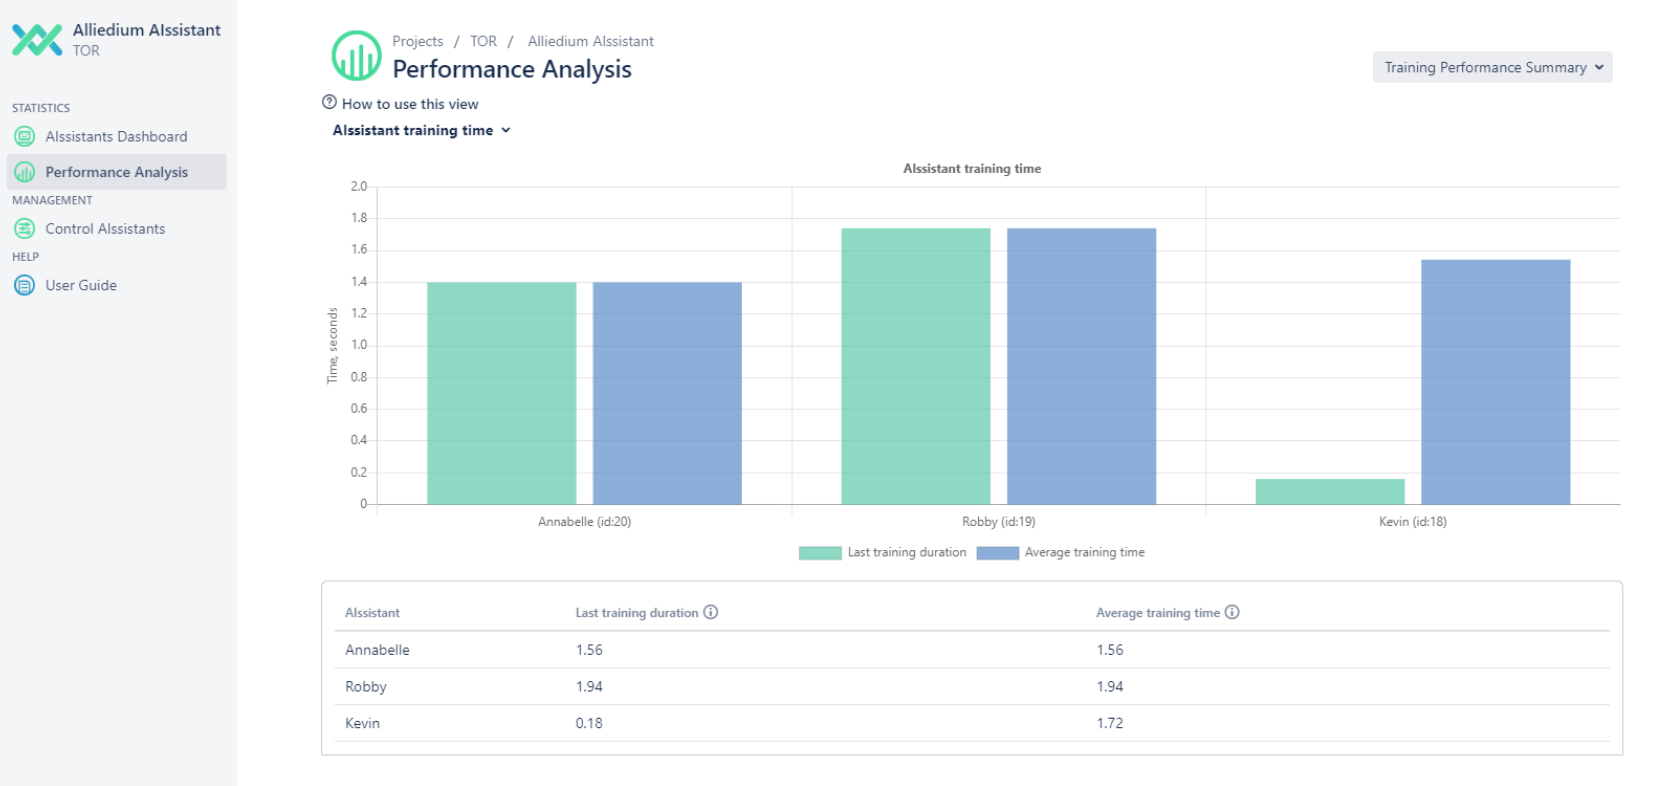Click the green Performance Analysis header icon
The height and width of the screenshot is (786, 1658).
(356, 56)
